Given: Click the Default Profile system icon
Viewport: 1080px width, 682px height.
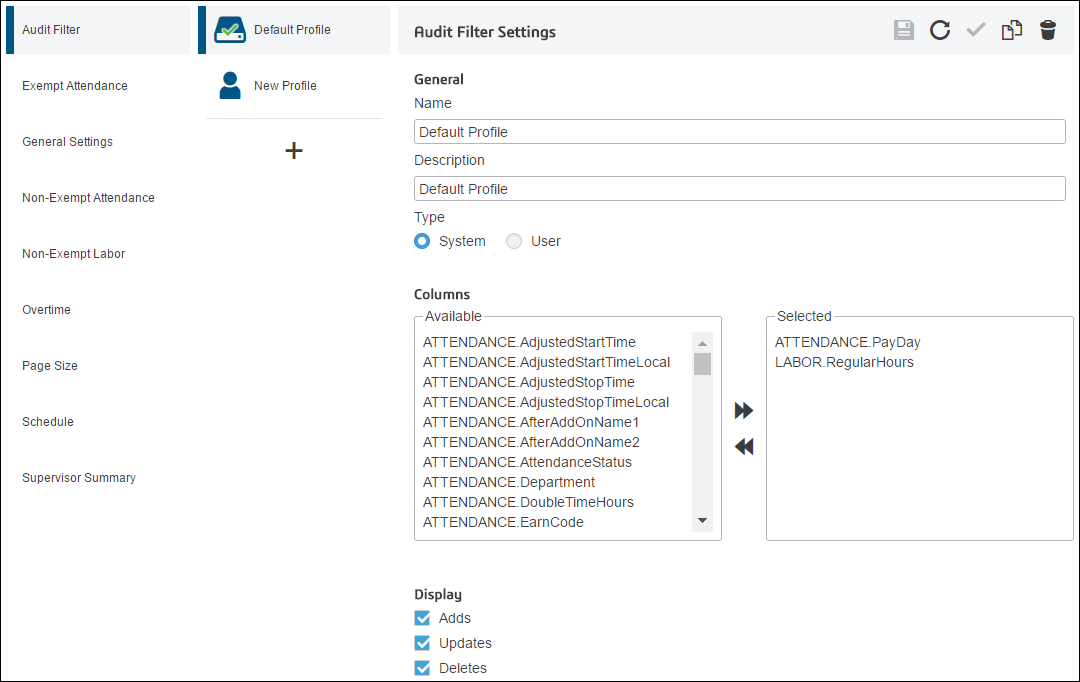Looking at the screenshot, I should pos(229,30).
